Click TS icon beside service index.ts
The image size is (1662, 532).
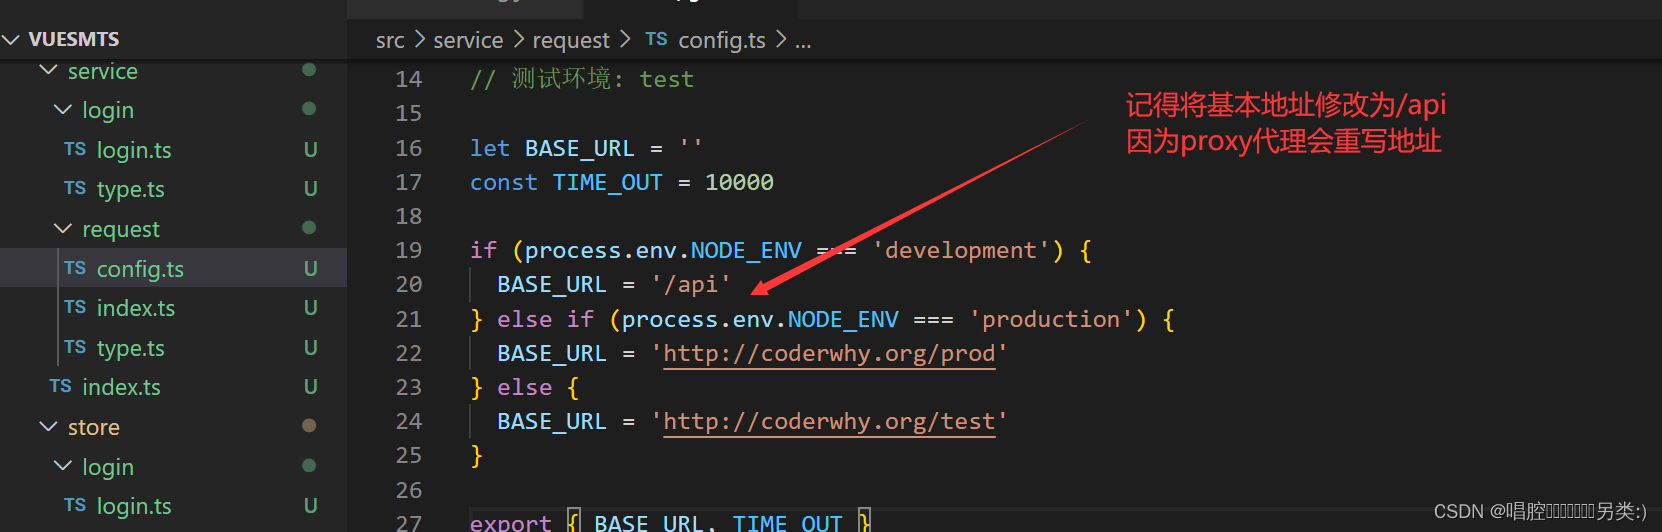click(60, 386)
